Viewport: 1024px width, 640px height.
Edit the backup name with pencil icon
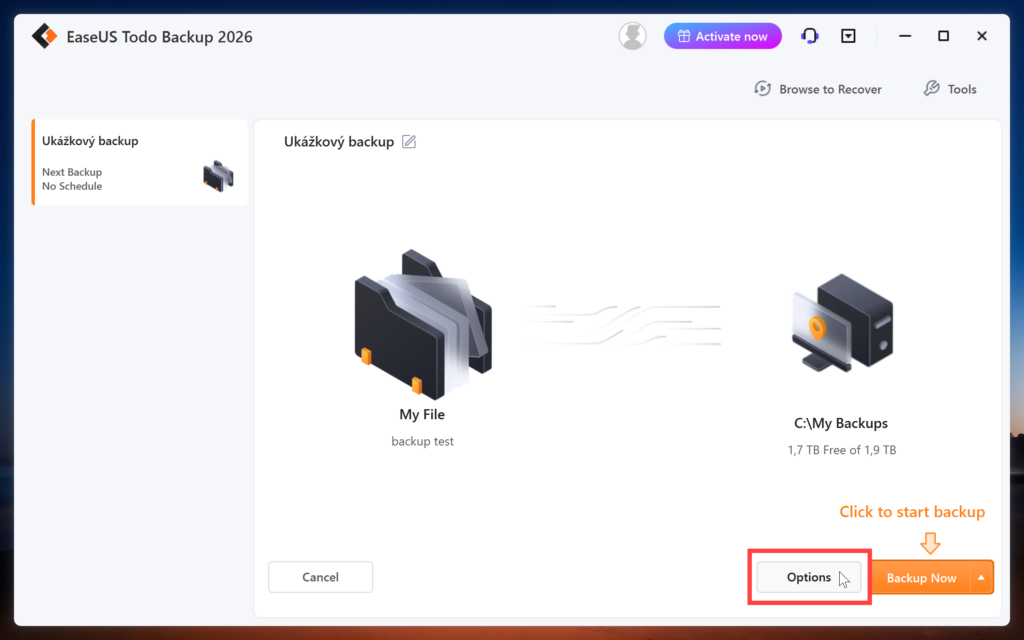point(409,142)
